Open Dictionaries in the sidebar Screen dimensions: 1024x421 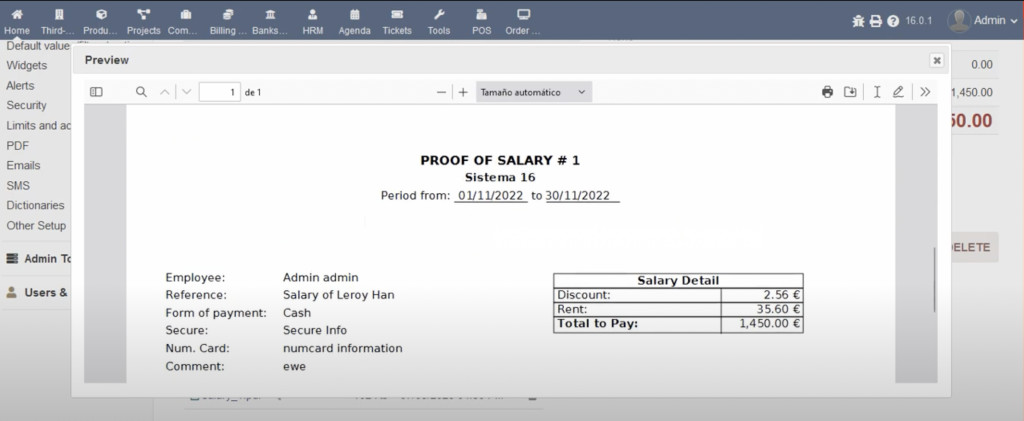(x=35, y=205)
